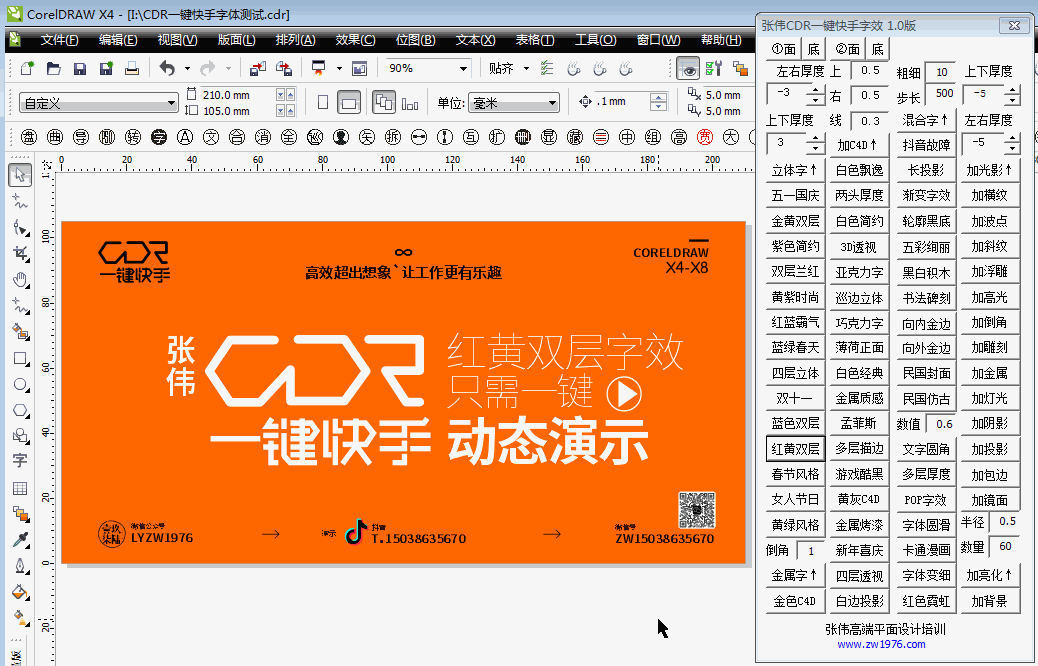The image size is (1038, 666).
Task: Toggle per-page layout bar-chart button
Action: click(410, 103)
